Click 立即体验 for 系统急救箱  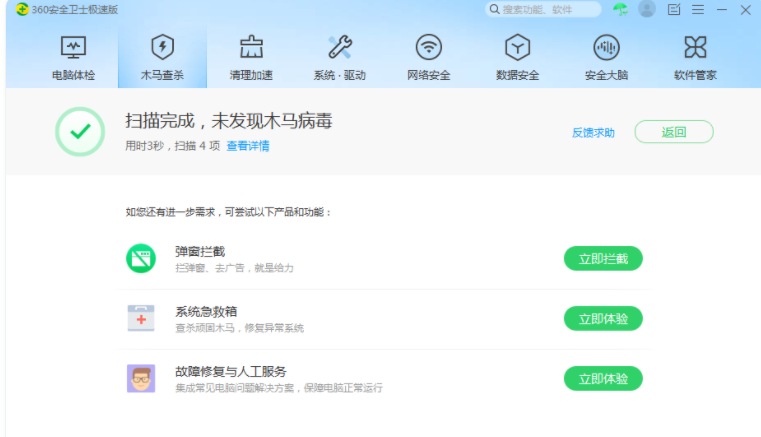[603, 319]
